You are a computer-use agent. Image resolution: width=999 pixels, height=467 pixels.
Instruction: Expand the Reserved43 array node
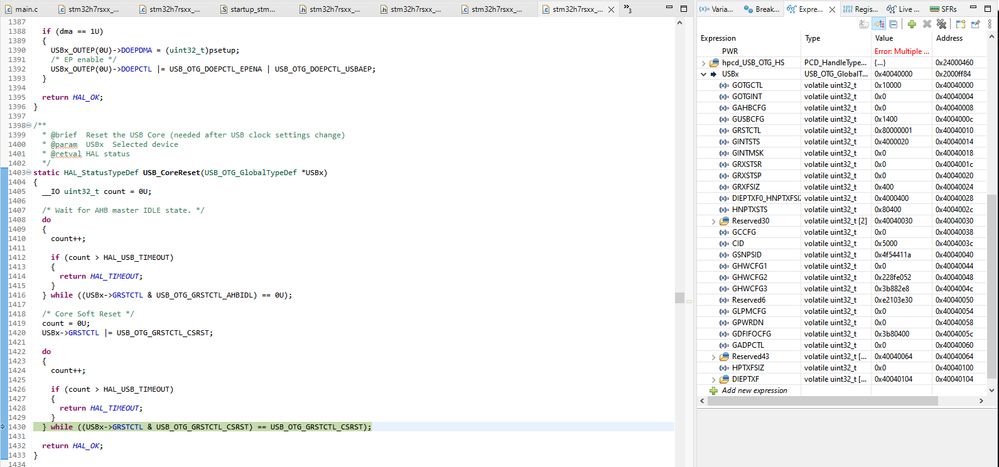[x=714, y=357]
